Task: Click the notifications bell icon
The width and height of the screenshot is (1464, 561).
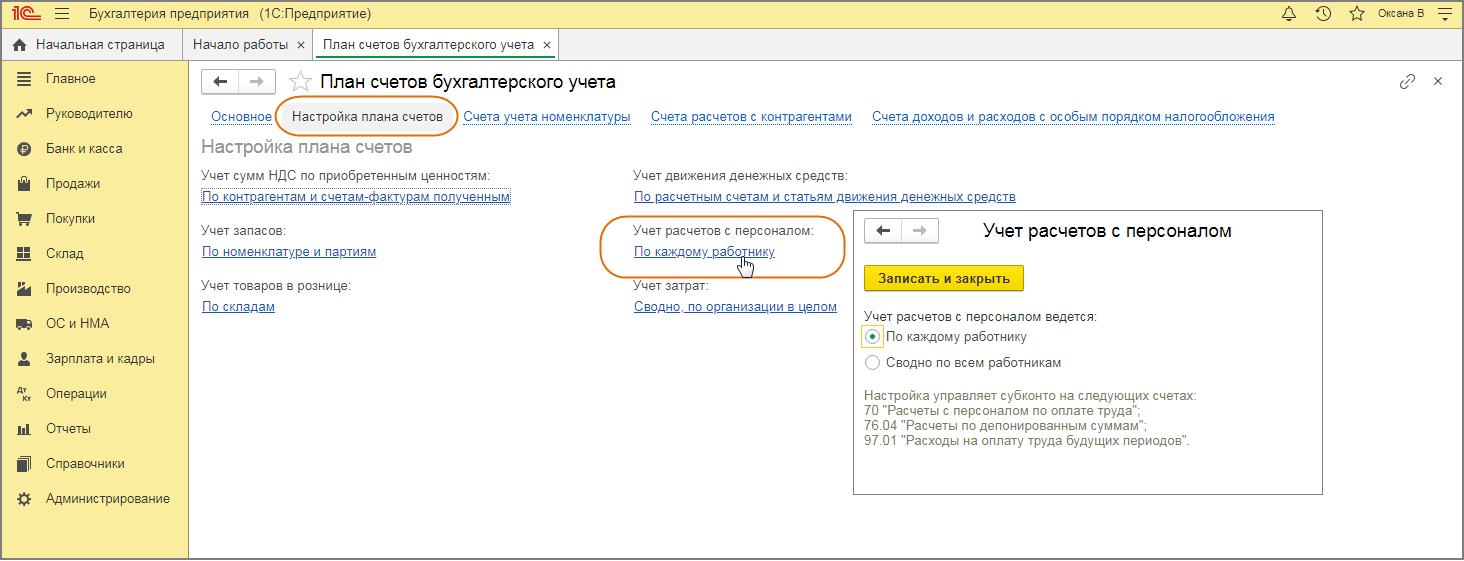Action: [1288, 14]
